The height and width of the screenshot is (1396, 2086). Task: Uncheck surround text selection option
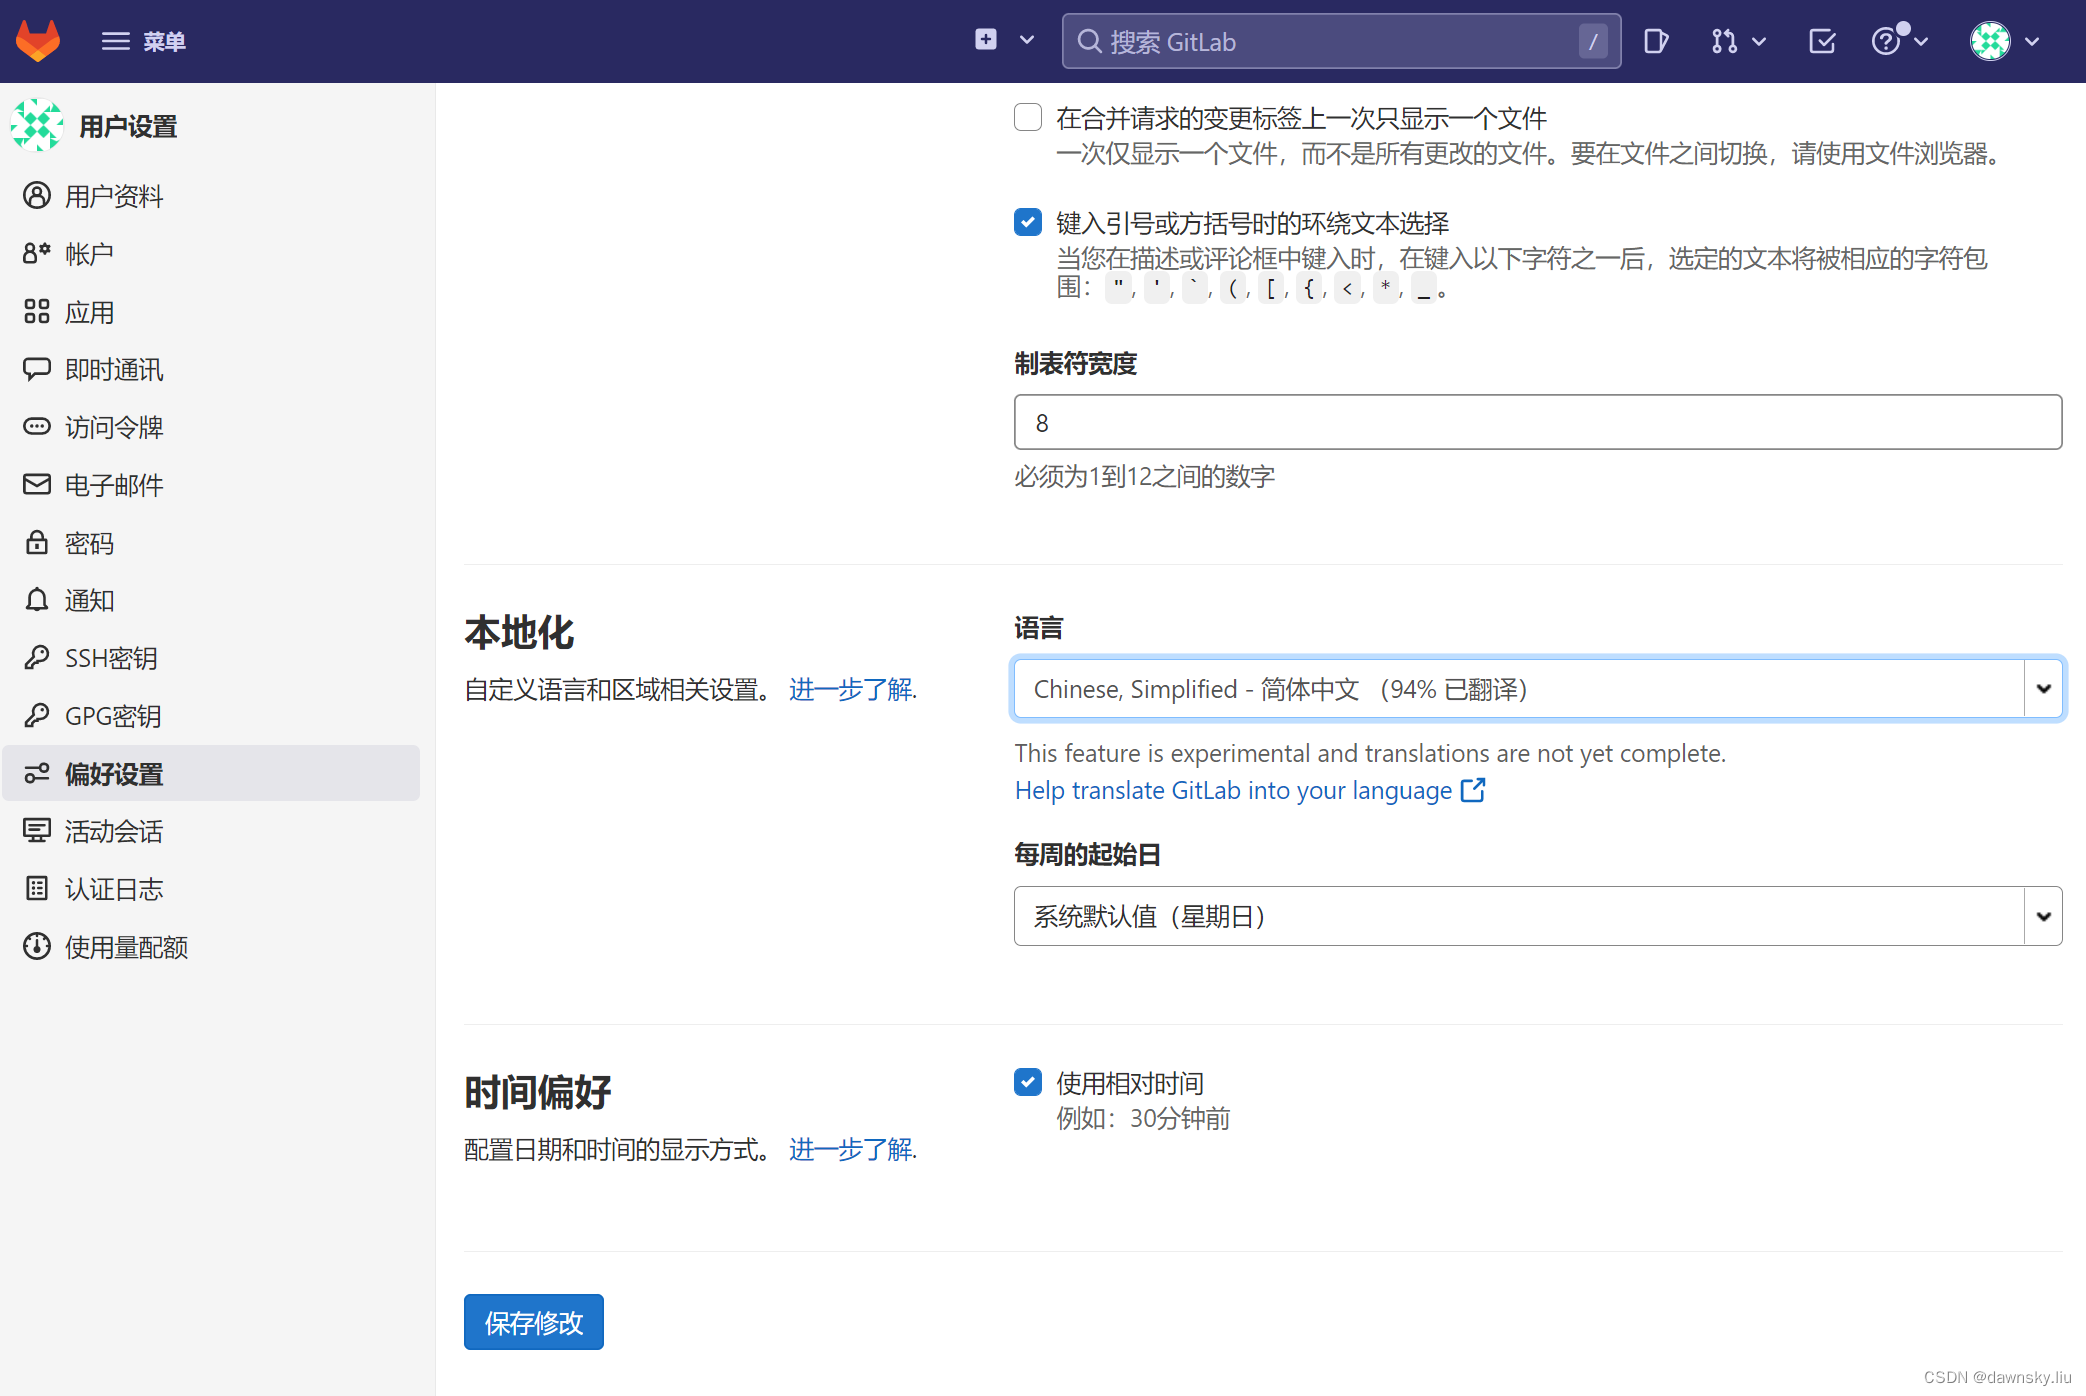tap(1027, 222)
